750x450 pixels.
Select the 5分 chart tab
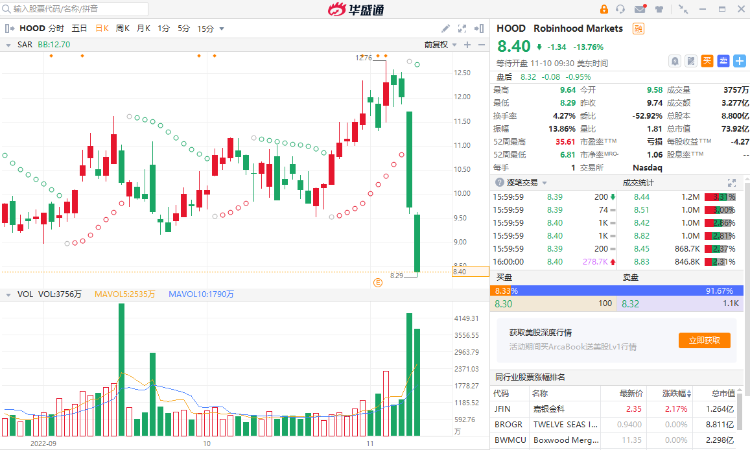coord(184,29)
